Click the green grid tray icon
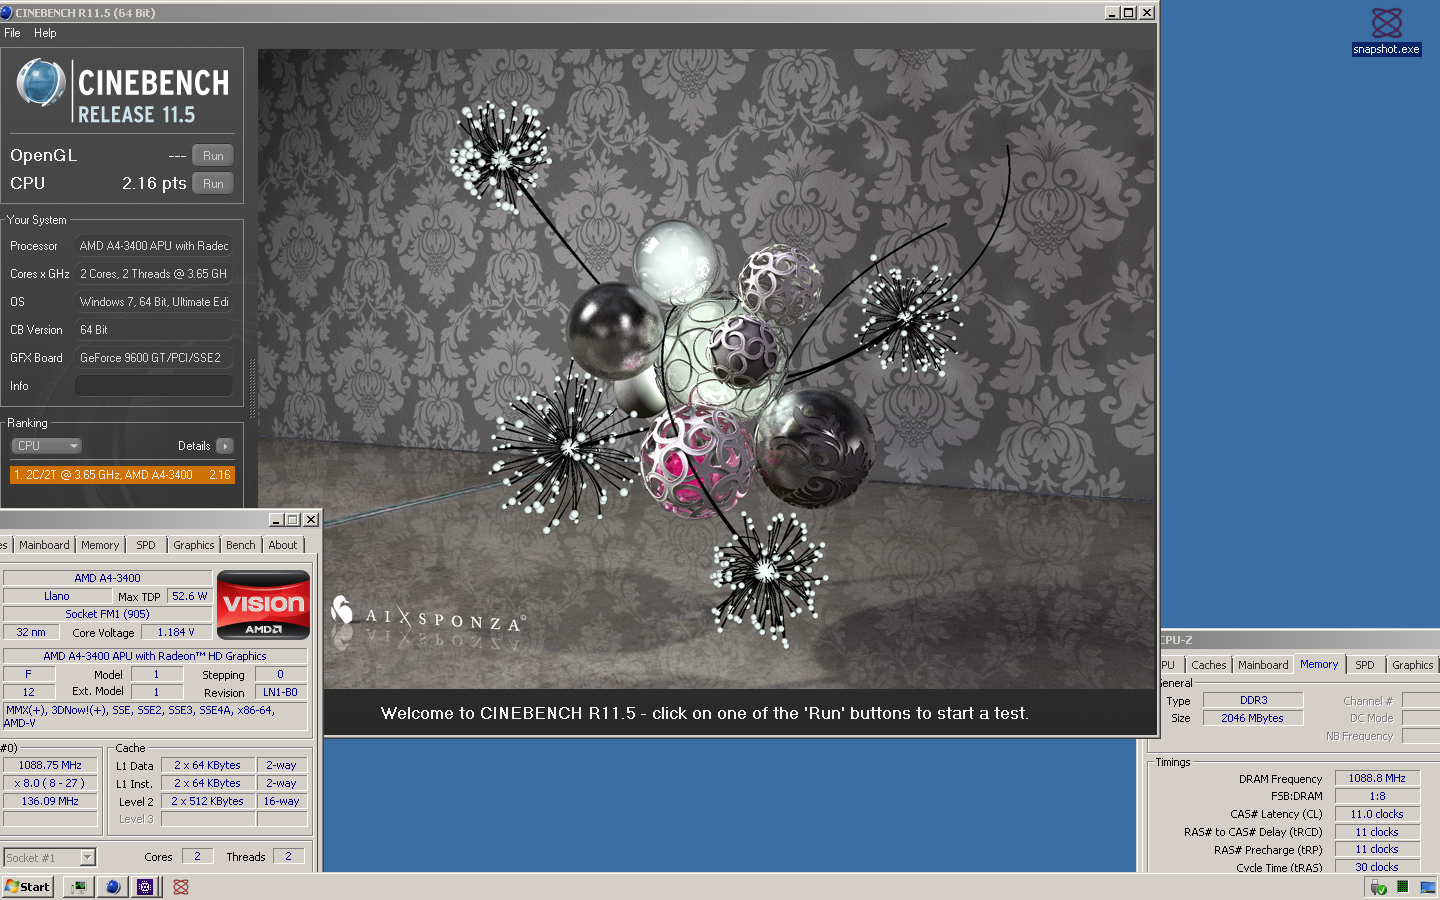This screenshot has height=900, width=1440. click(1402, 887)
